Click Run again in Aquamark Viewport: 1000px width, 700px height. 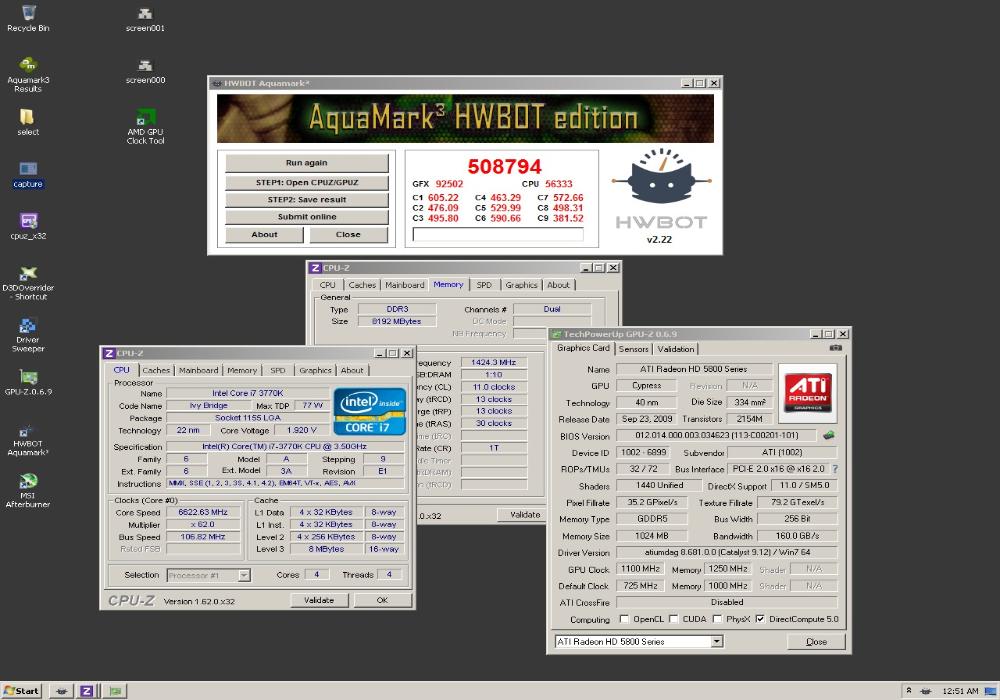tap(307, 163)
